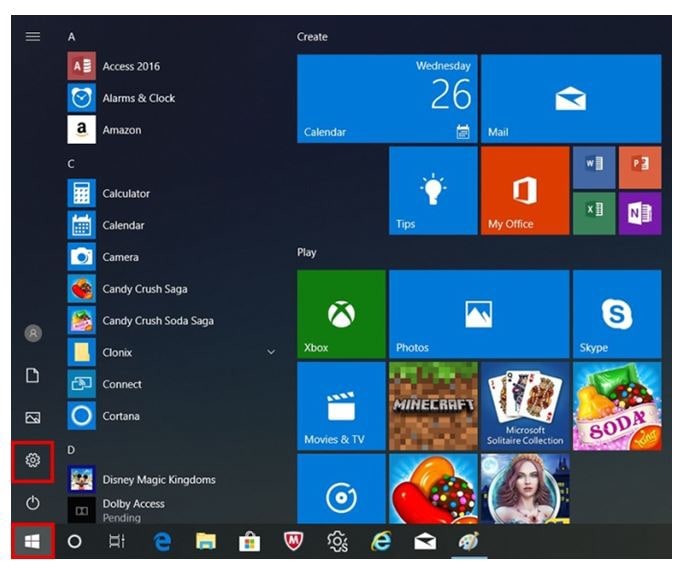The image size is (687, 573).
Task: Click the user account avatar
Action: [33, 333]
